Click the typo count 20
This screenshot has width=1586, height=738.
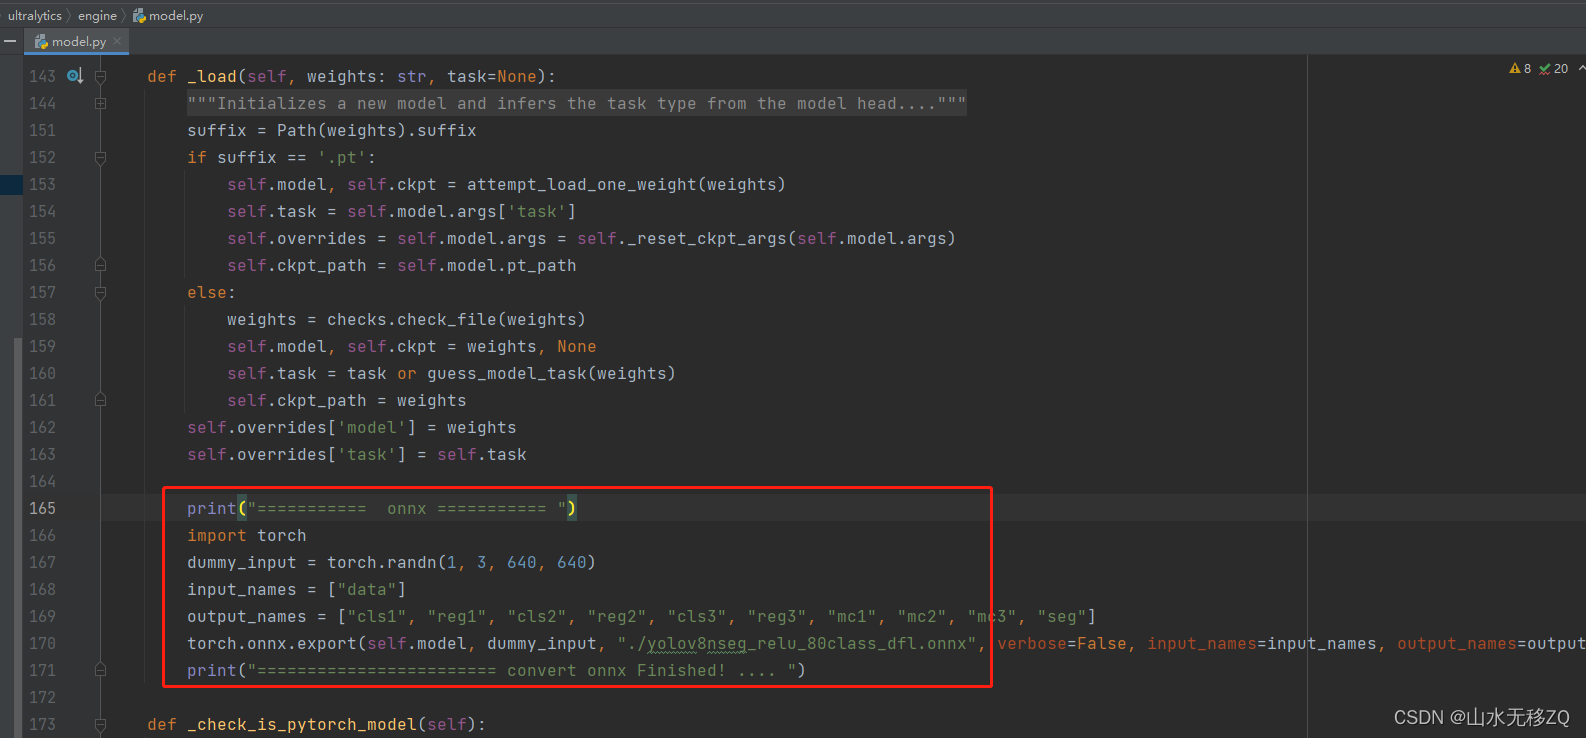(x=1560, y=69)
